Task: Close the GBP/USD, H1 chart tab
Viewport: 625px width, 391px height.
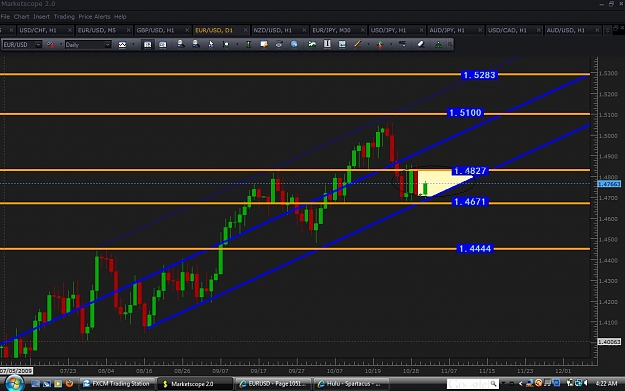Action: pyautogui.click(x=187, y=30)
